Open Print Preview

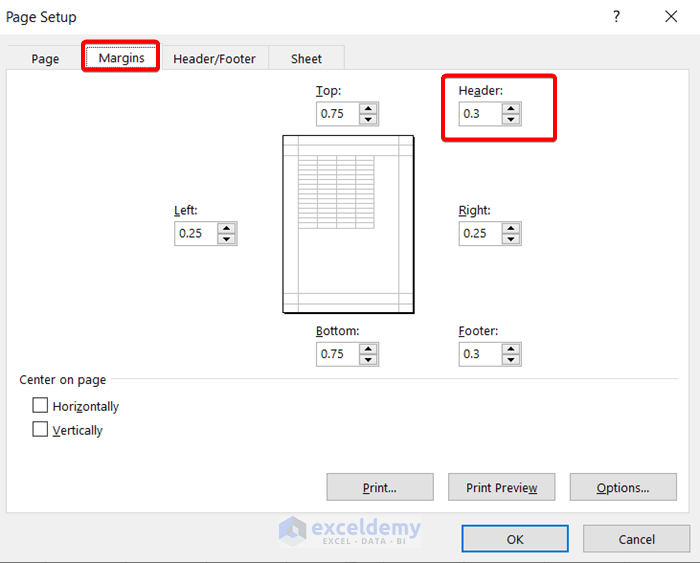[x=502, y=487]
